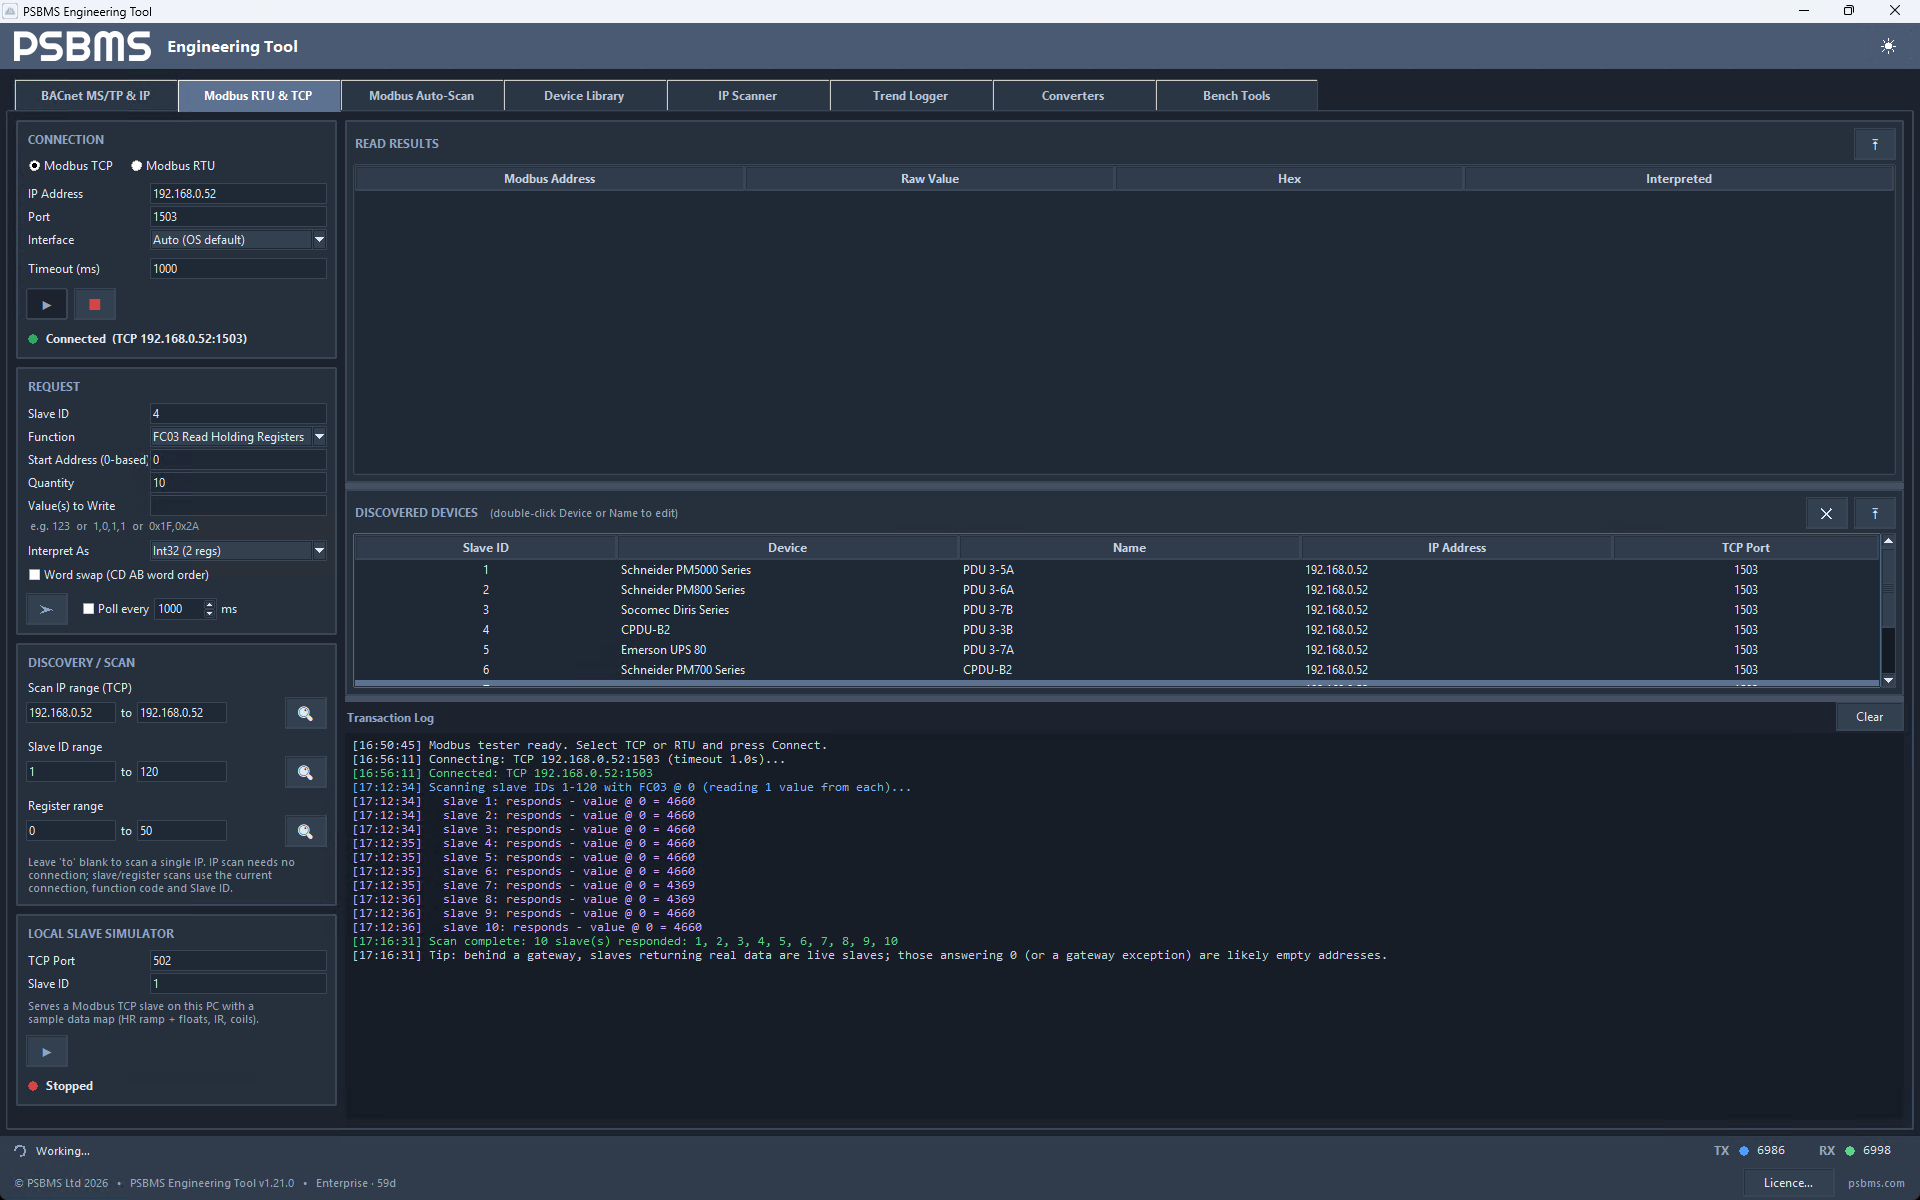This screenshot has height=1200, width=1920.
Task: Open the IP Scanner tab
Action: click(747, 96)
